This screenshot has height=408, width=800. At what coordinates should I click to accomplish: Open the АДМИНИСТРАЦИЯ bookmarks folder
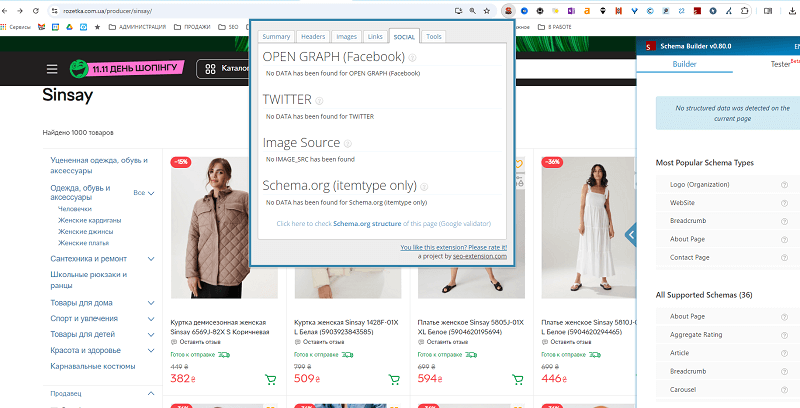pos(137,27)
